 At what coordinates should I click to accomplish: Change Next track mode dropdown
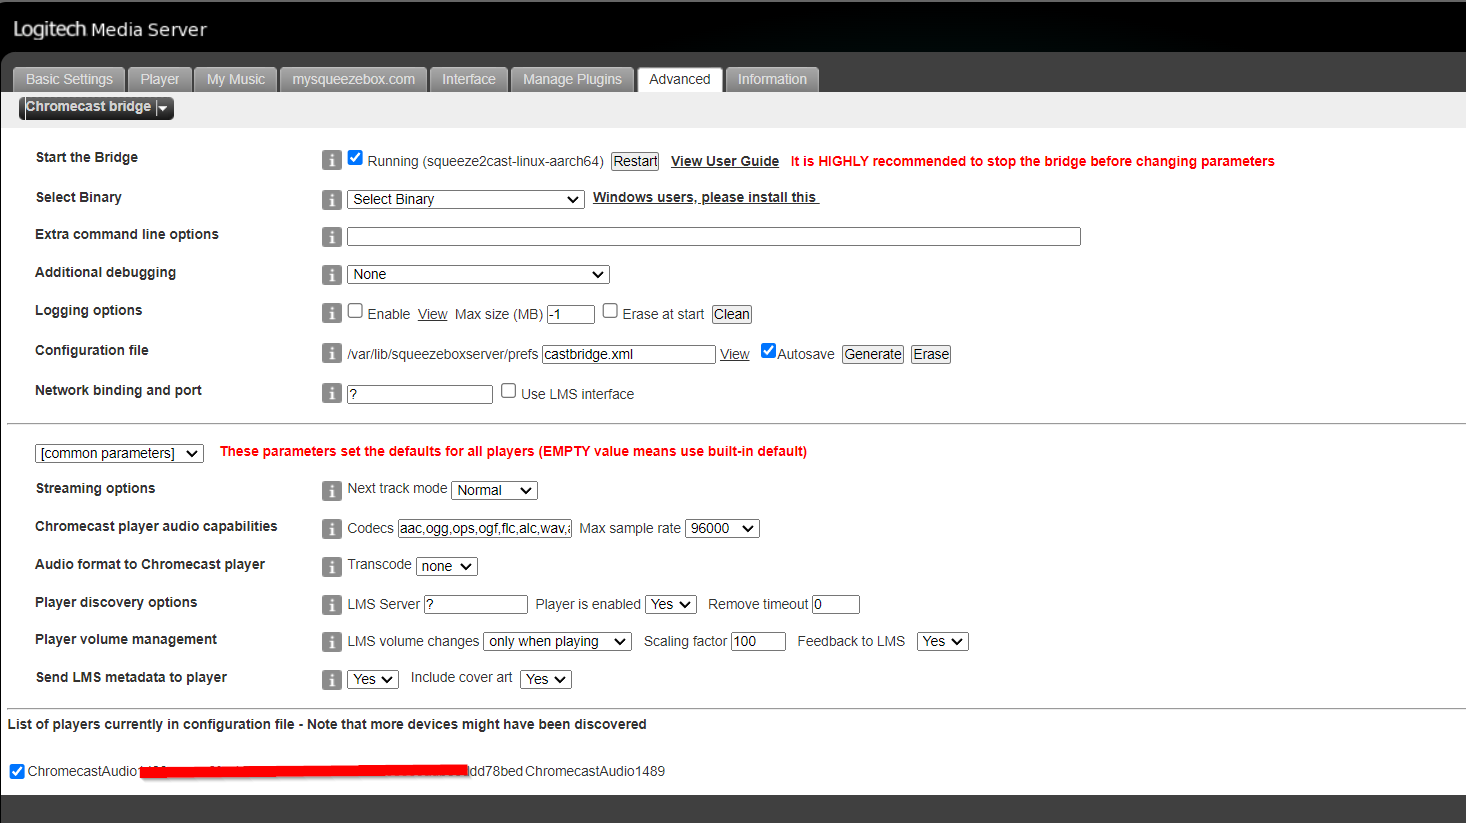pyautogui.click(x=495, y=490)
